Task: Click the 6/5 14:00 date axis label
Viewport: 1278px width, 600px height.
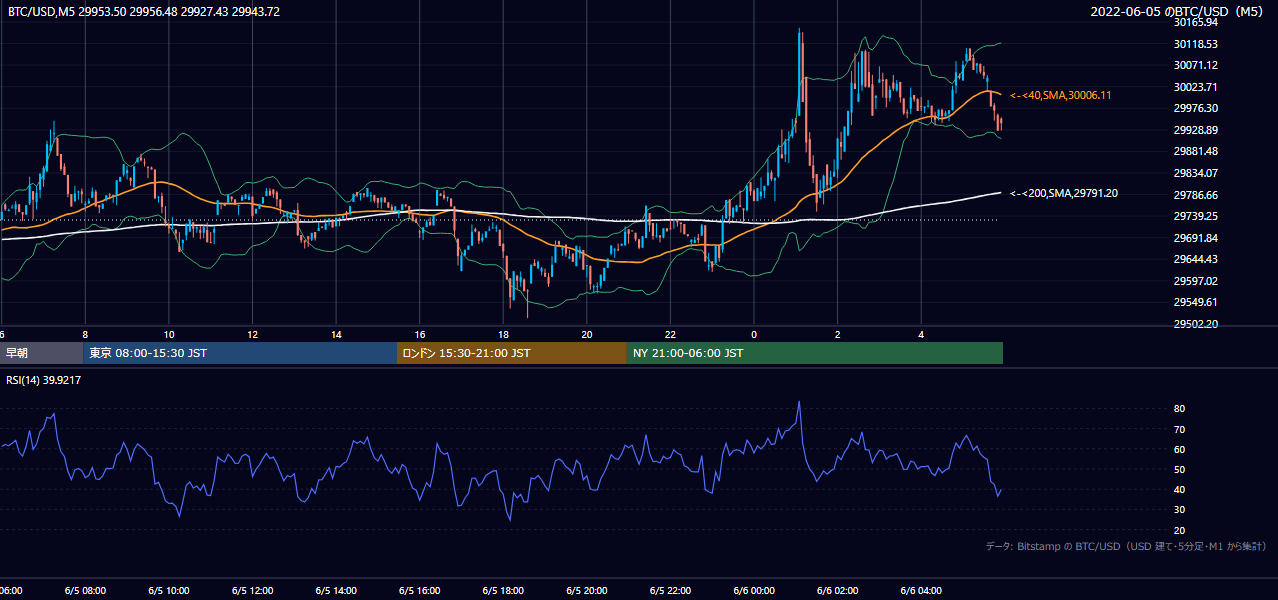Action: 336,591
